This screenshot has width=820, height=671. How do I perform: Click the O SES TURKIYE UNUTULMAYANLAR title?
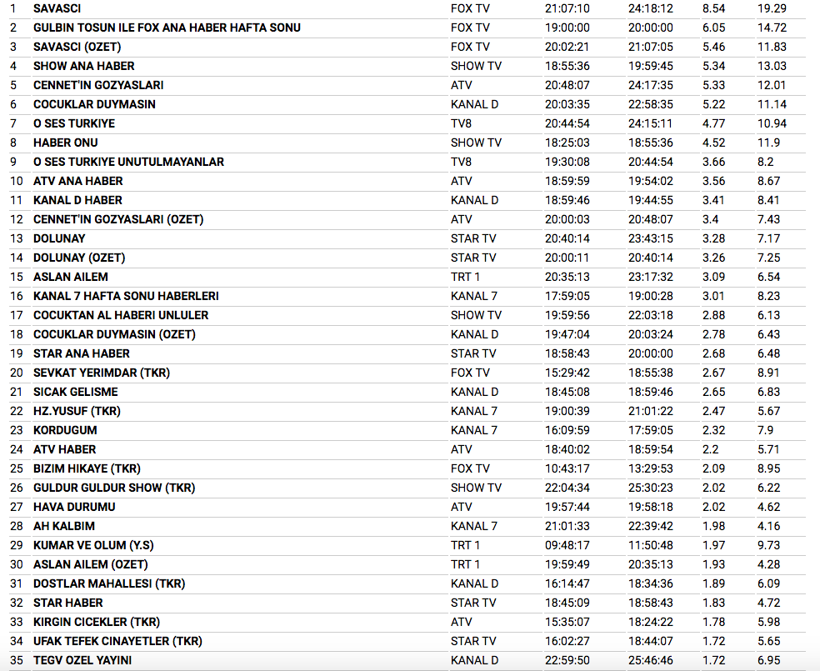point(128,162)
